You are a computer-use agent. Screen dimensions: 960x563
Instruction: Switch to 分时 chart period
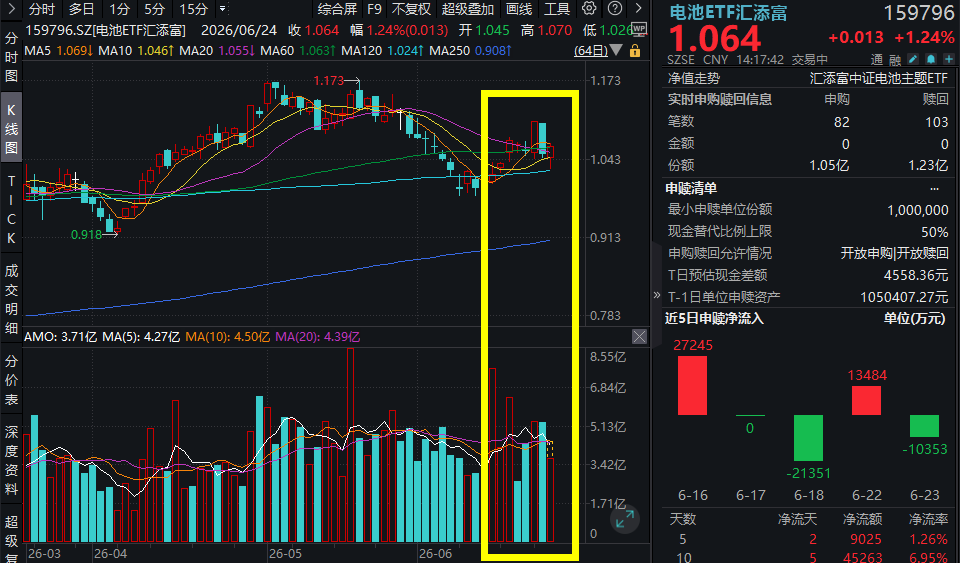pos(42,9)
